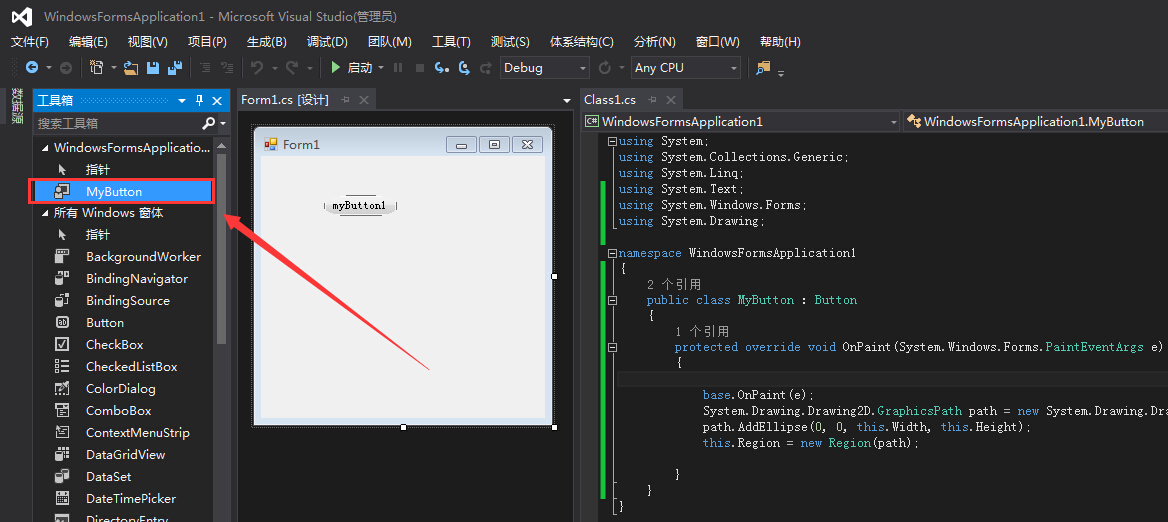Click the Visual Studio logo in title bar
The height and width of the screenshot is (522, 1168).
pos(22,16)
